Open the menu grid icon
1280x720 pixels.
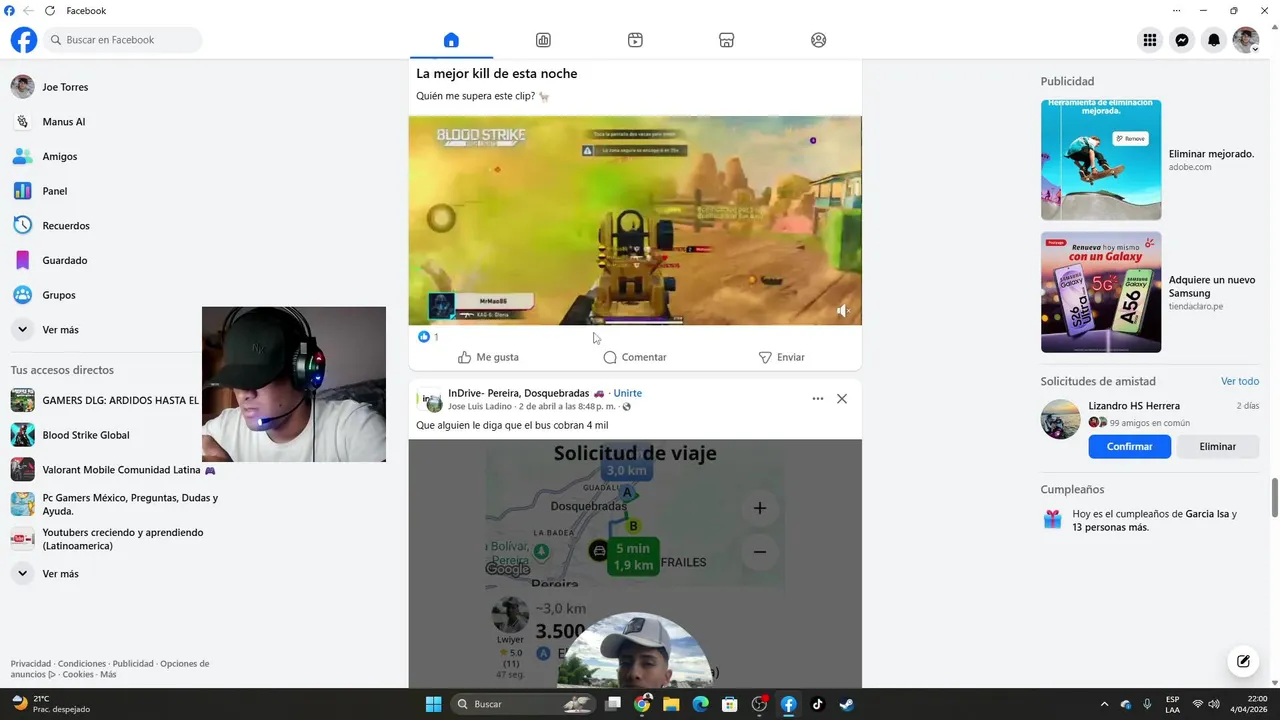(x=1150, y=40)
